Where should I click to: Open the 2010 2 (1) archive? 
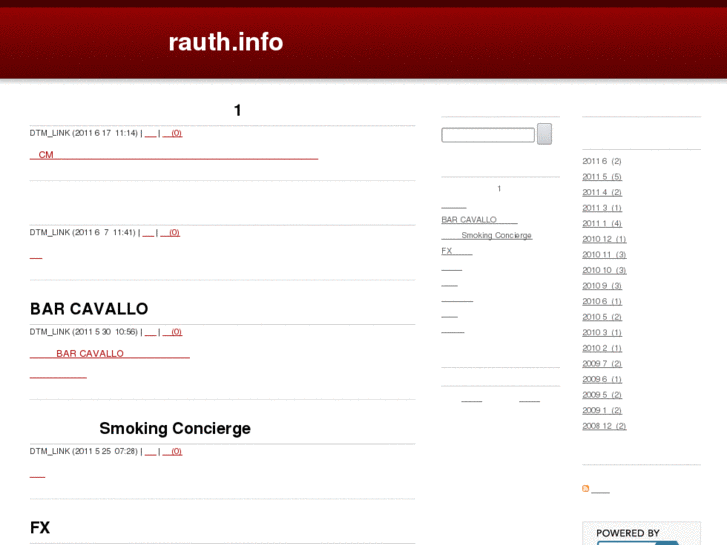pos(602,348)
